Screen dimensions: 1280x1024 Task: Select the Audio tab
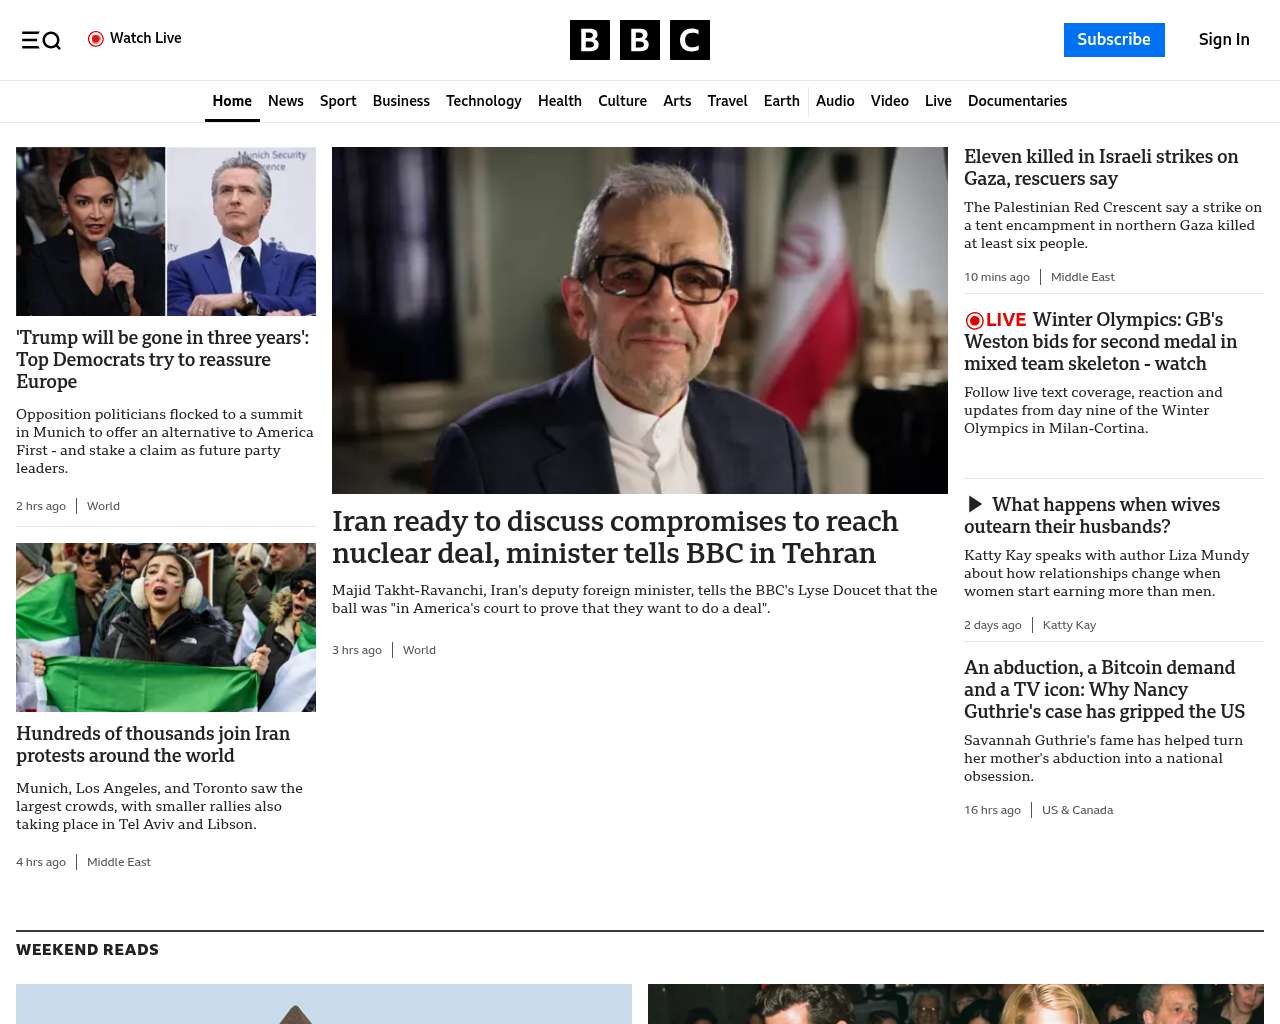[x=835, y=101]
